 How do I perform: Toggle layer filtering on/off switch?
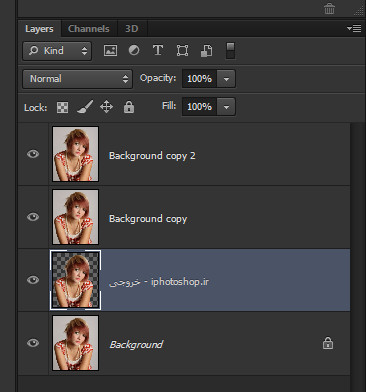230,51
